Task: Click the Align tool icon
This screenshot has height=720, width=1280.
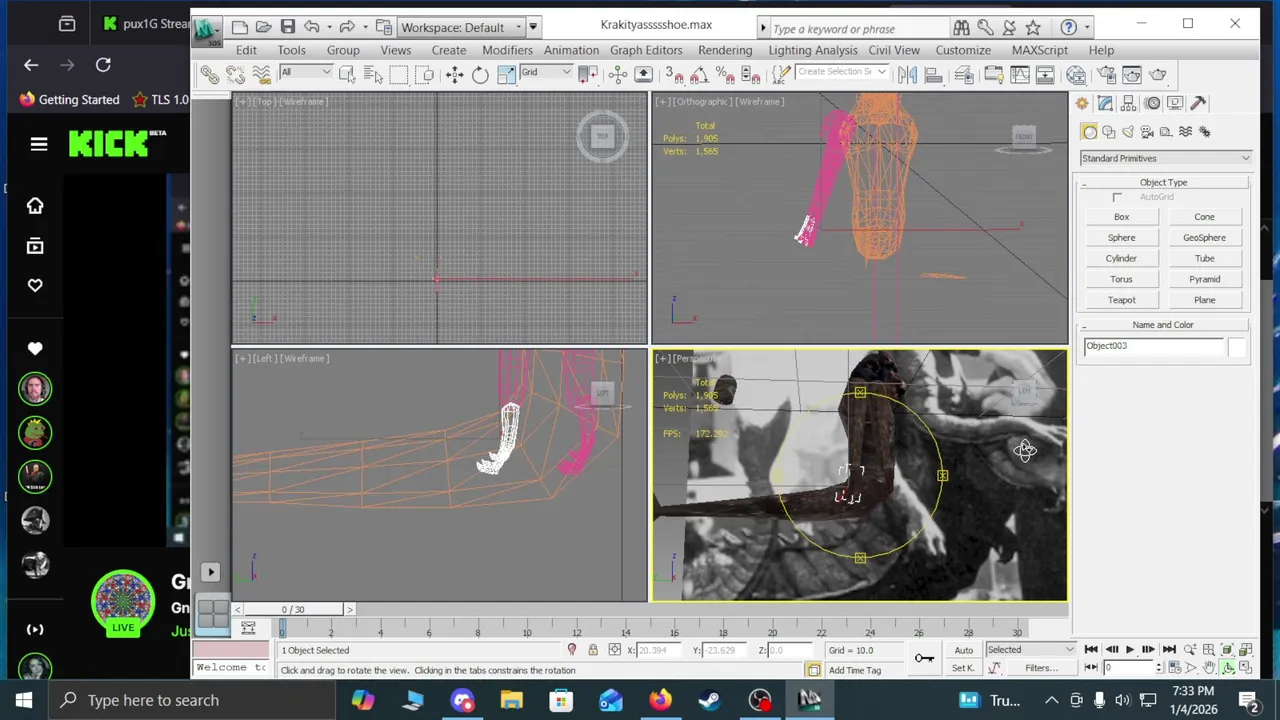Action: [x=933, y=75]
